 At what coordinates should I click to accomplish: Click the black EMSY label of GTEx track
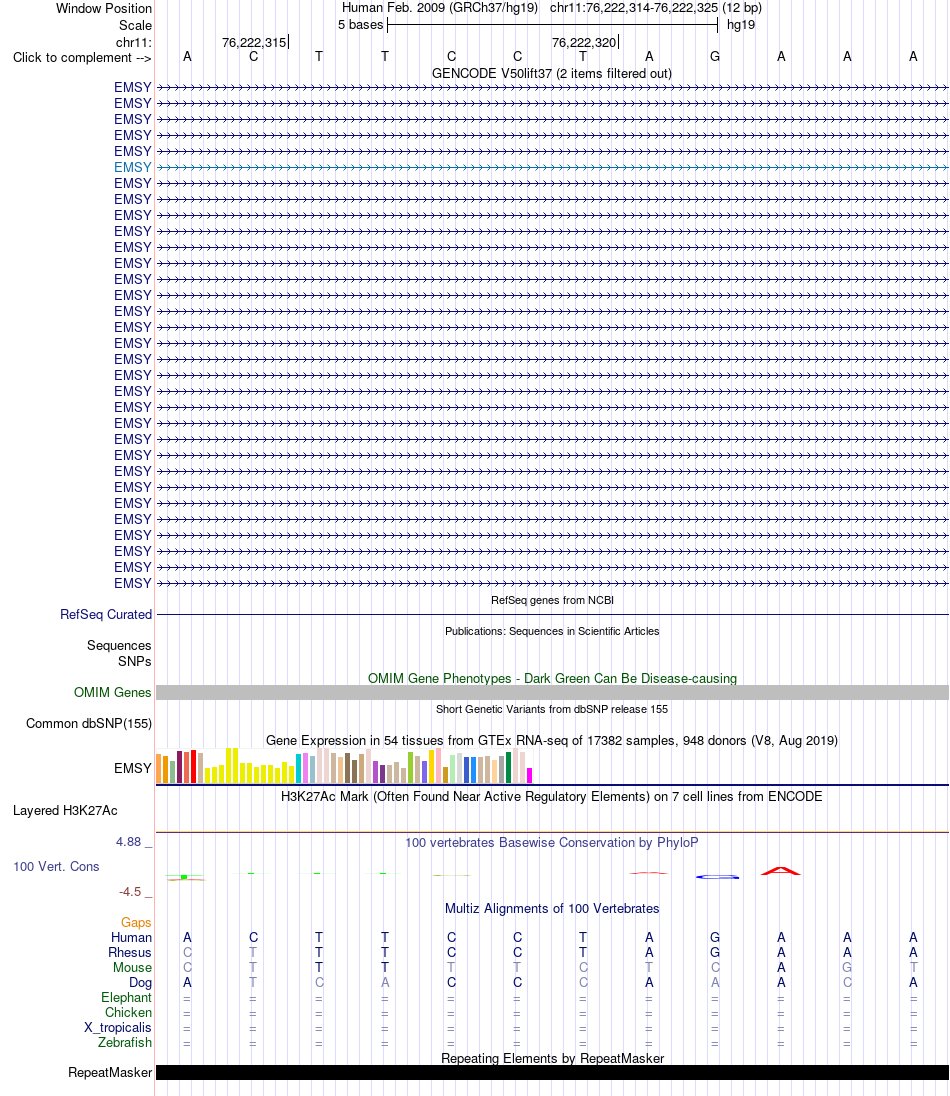(133, 768)
